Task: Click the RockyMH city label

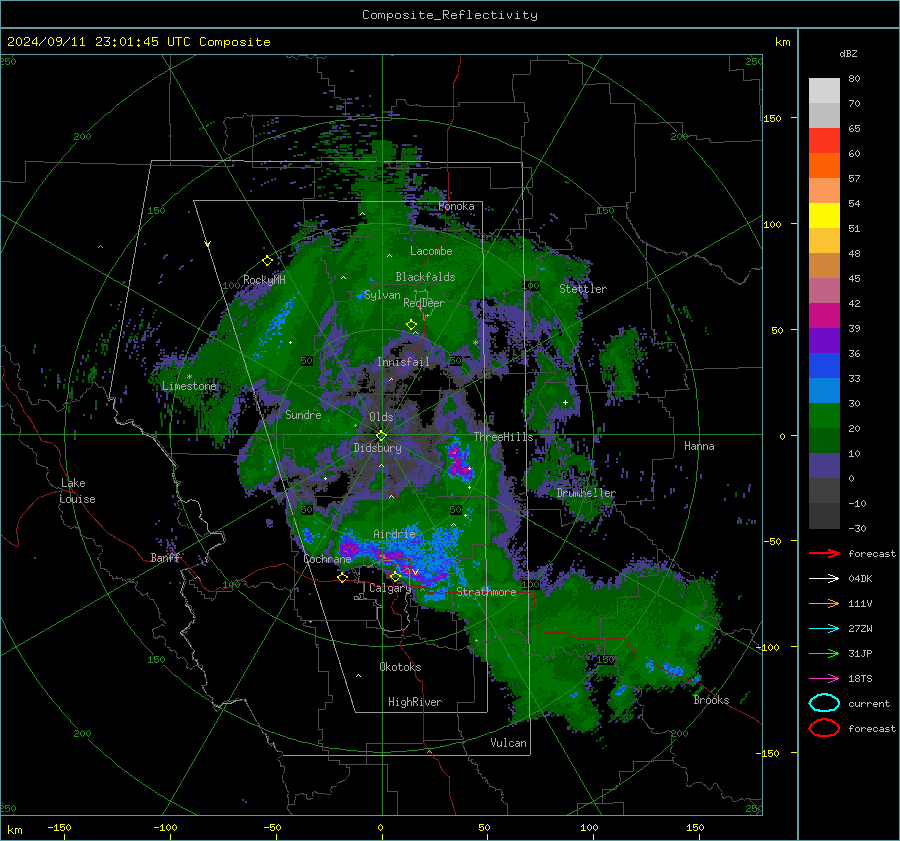Action: pyautogui.click(x=264, y=280)
